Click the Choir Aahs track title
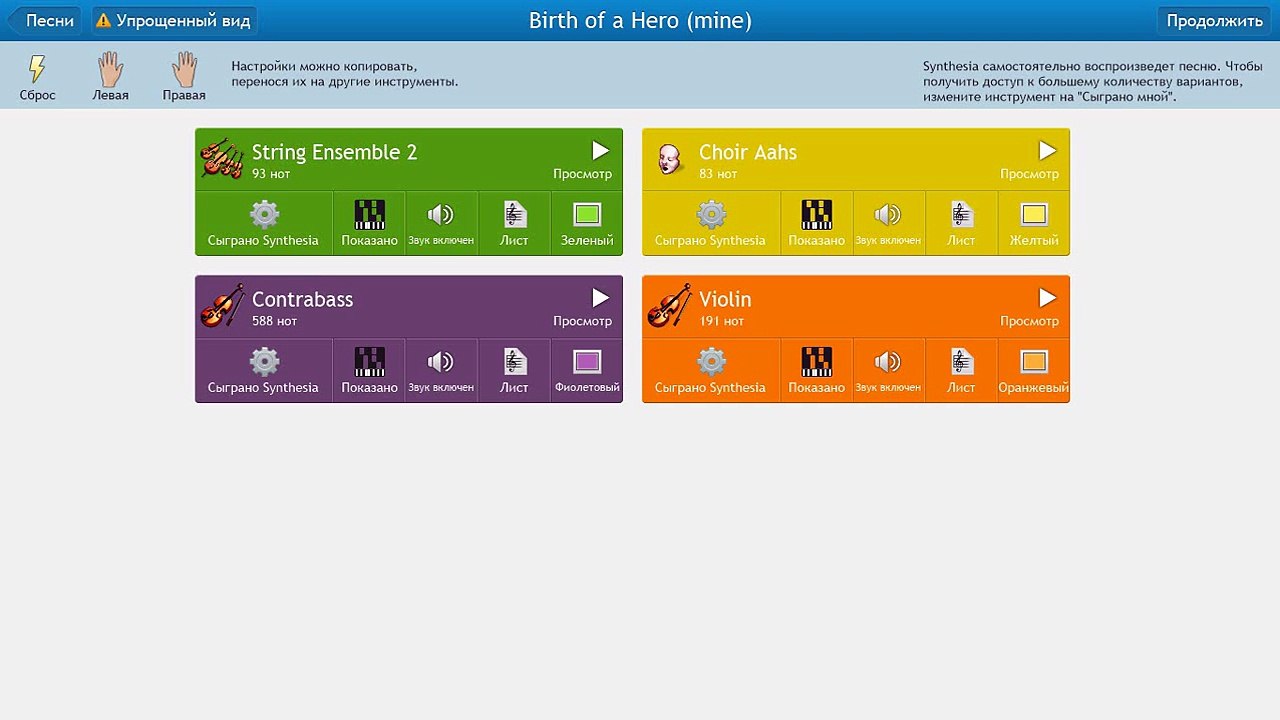 tap(748, 152)
